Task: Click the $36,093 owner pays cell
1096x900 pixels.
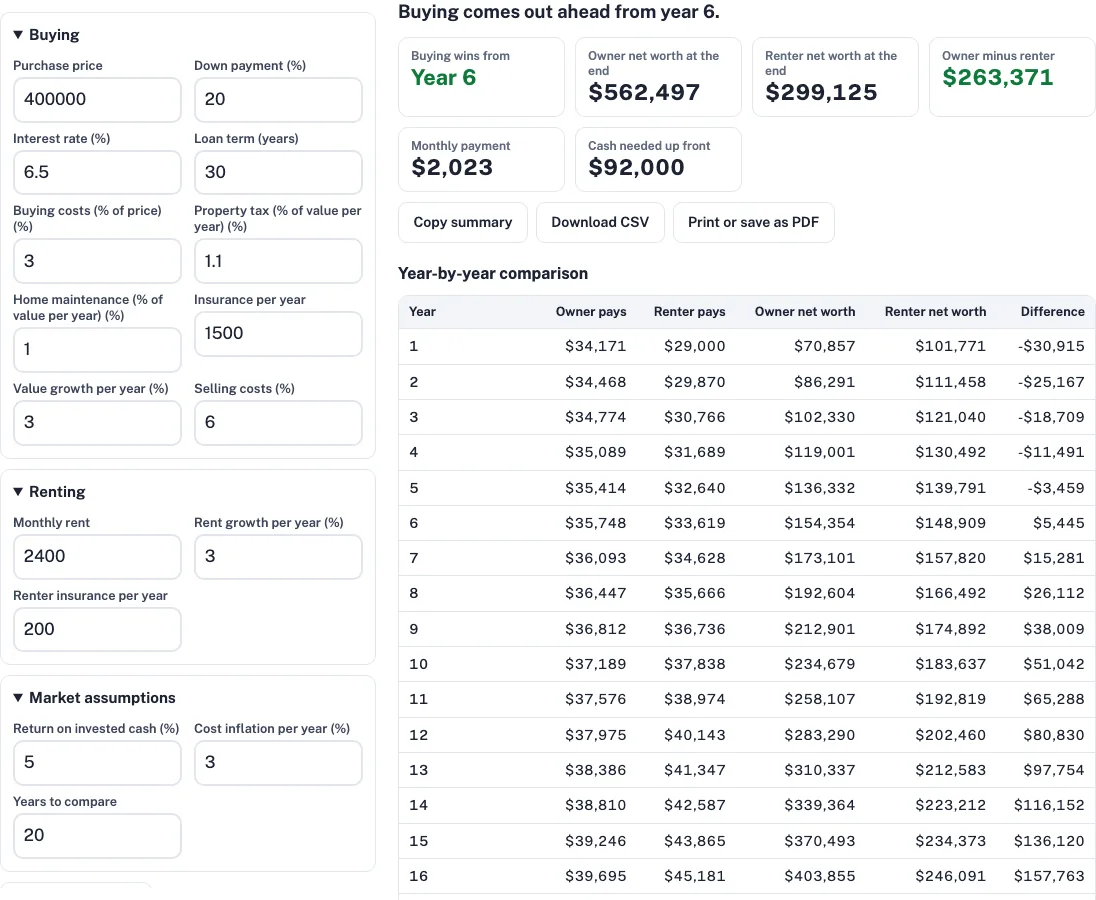Action: click(x=596, y=558)
